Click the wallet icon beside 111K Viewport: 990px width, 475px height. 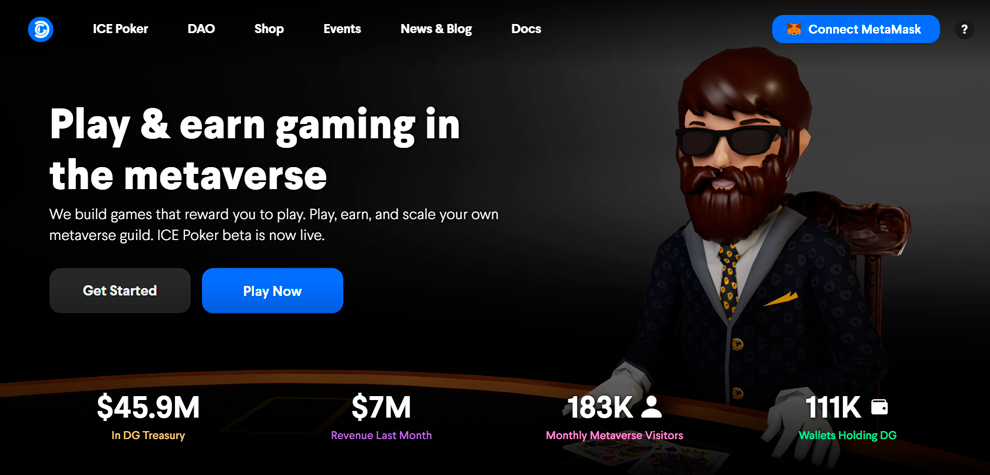pos(880,407)
